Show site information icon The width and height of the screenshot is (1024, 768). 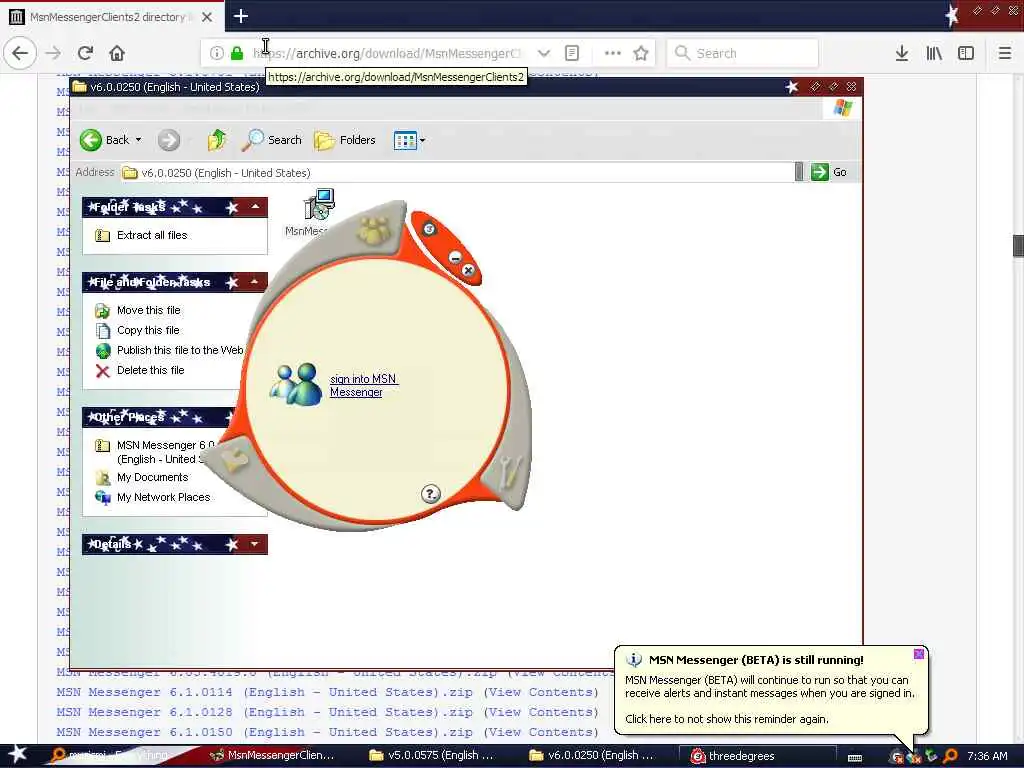217,53
